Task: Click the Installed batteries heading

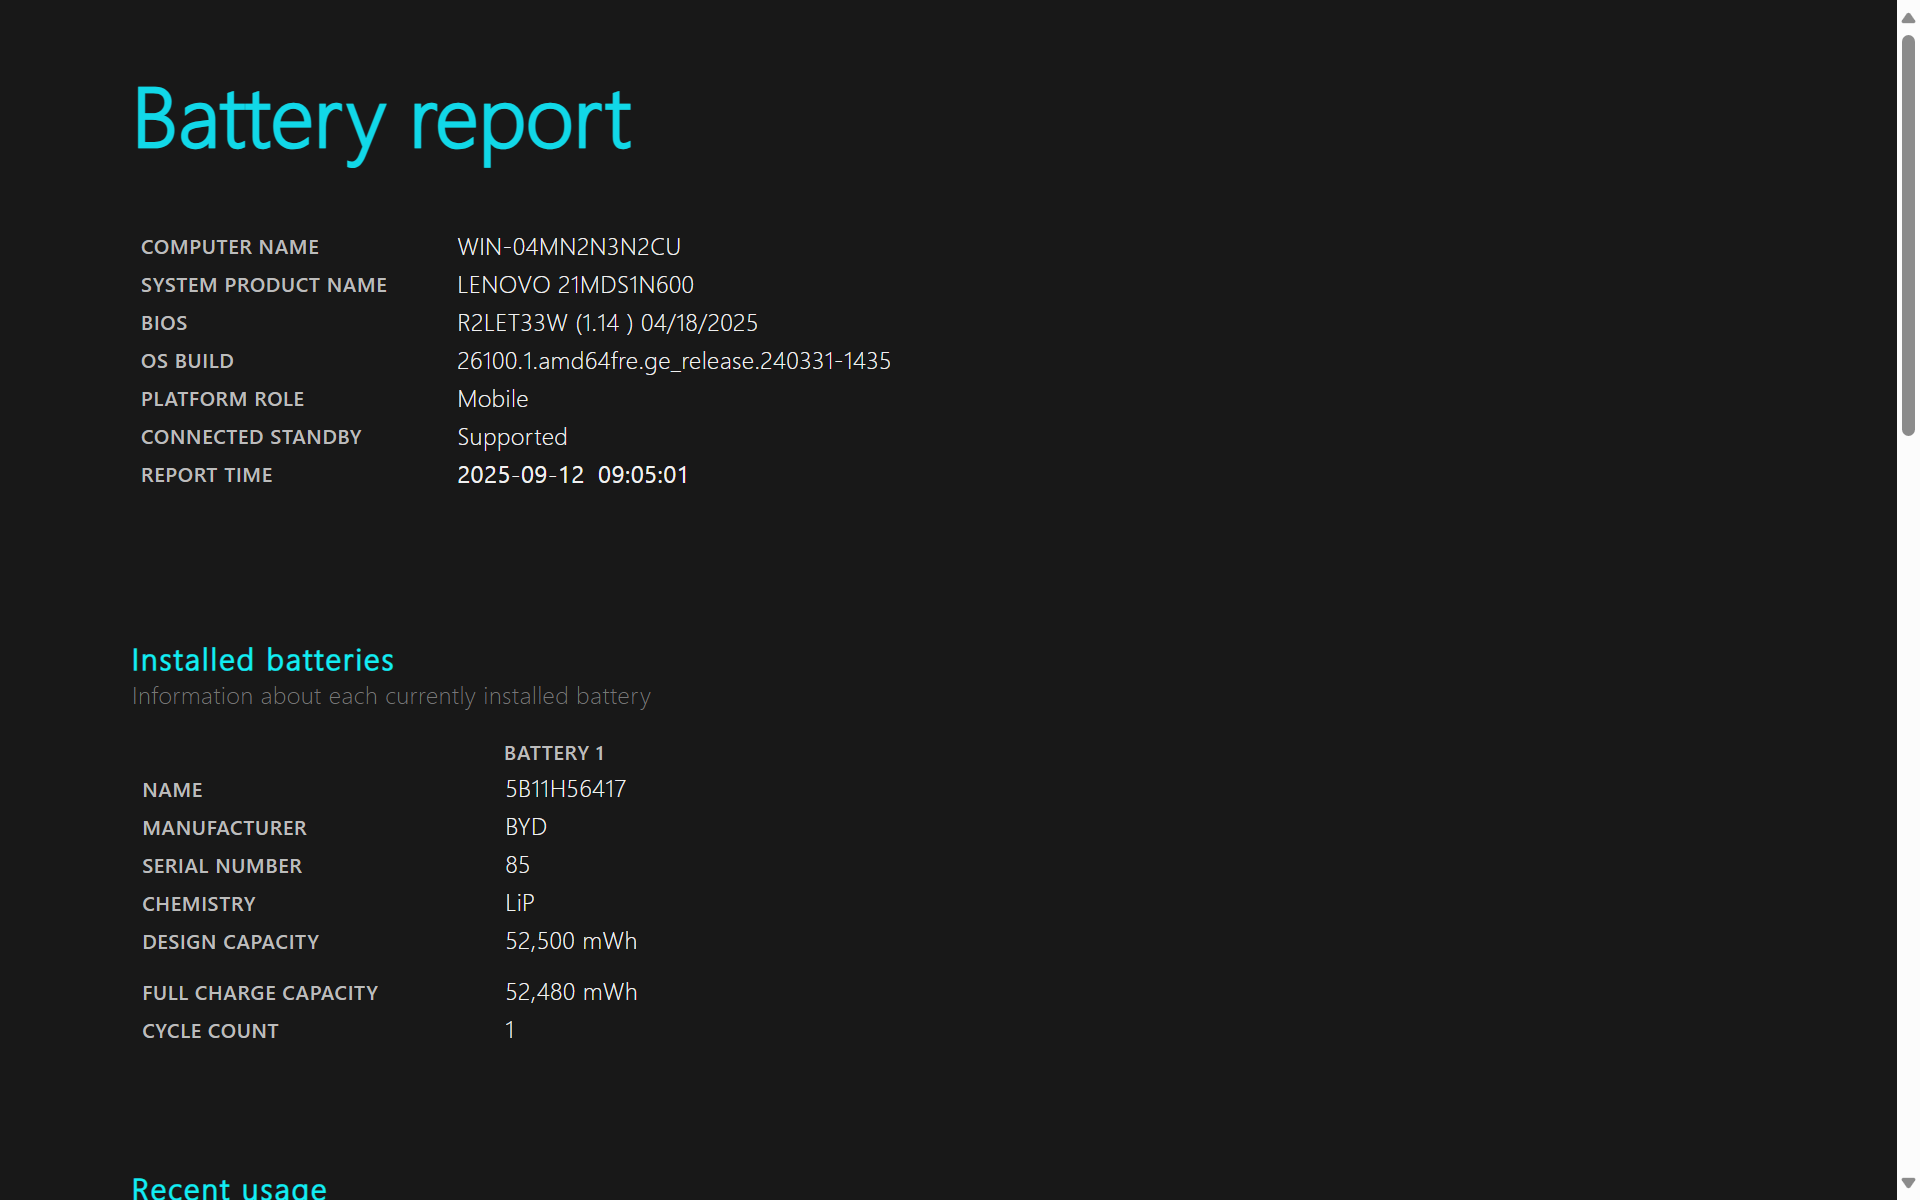Action: pos(262,660)
